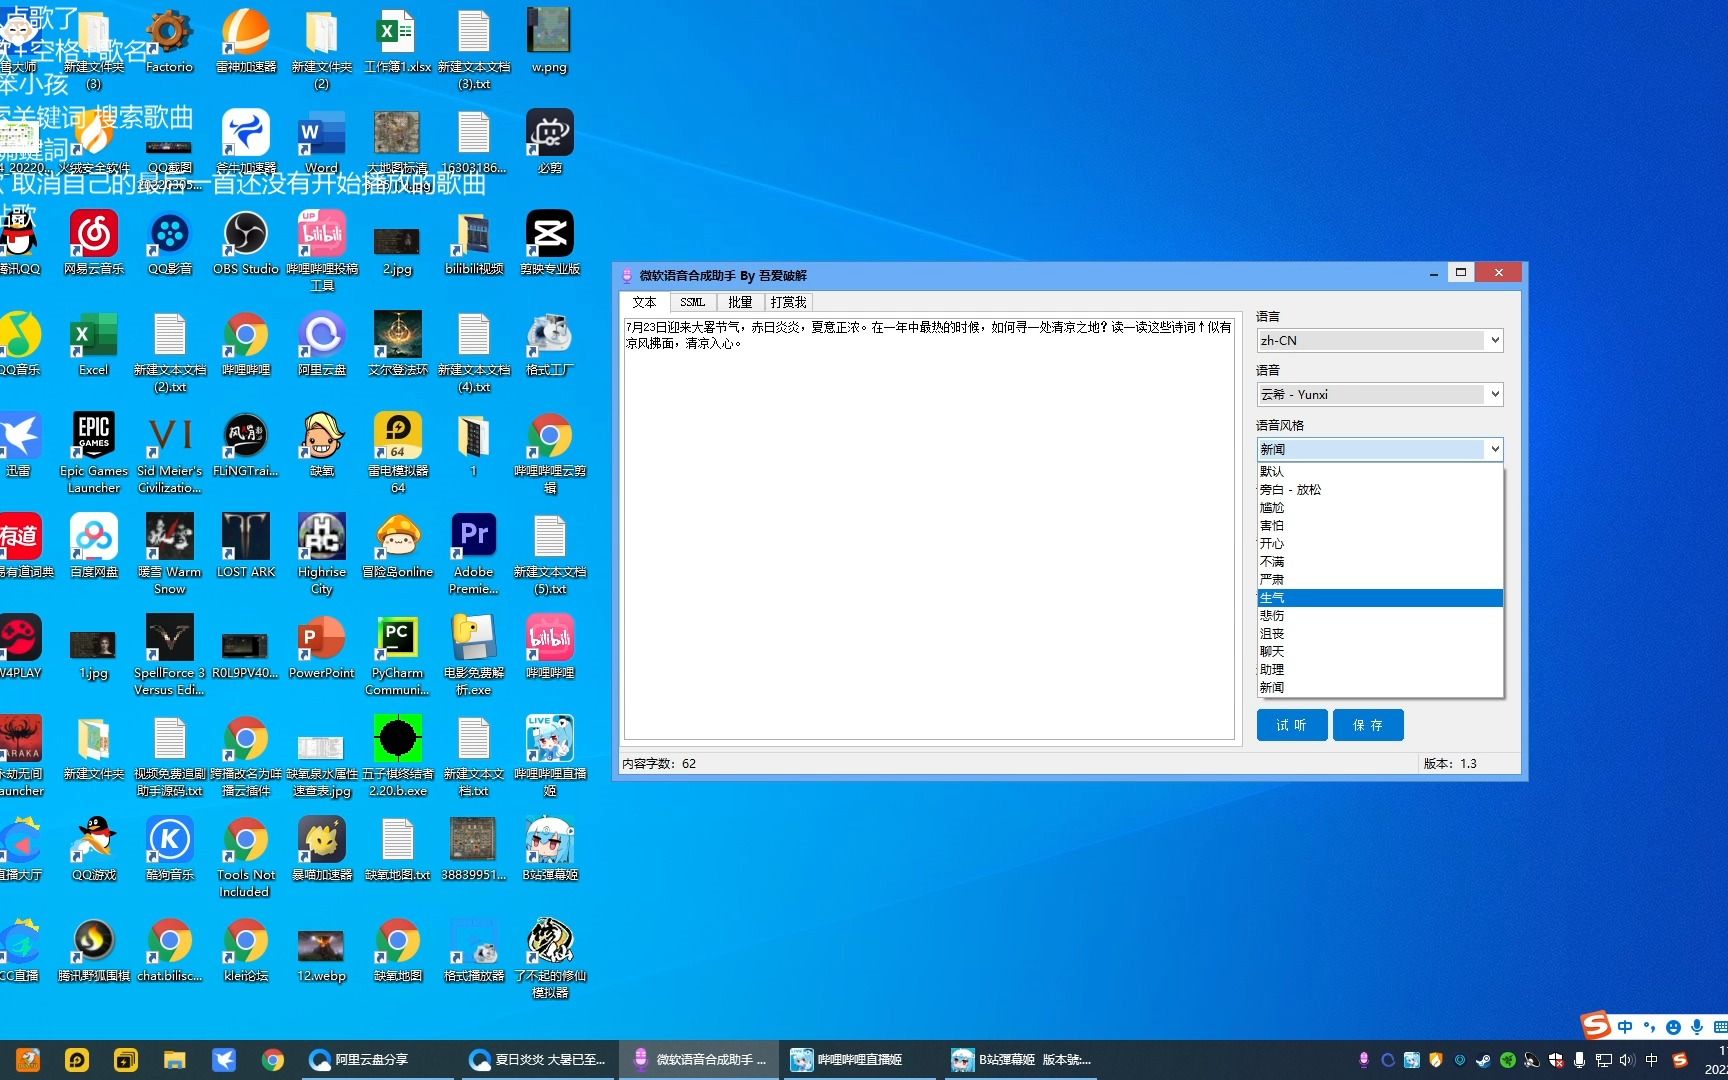This screenshot has width=1728, height=1080.
Task: Select 默认 in the style list
Action: coord(1380,471)
